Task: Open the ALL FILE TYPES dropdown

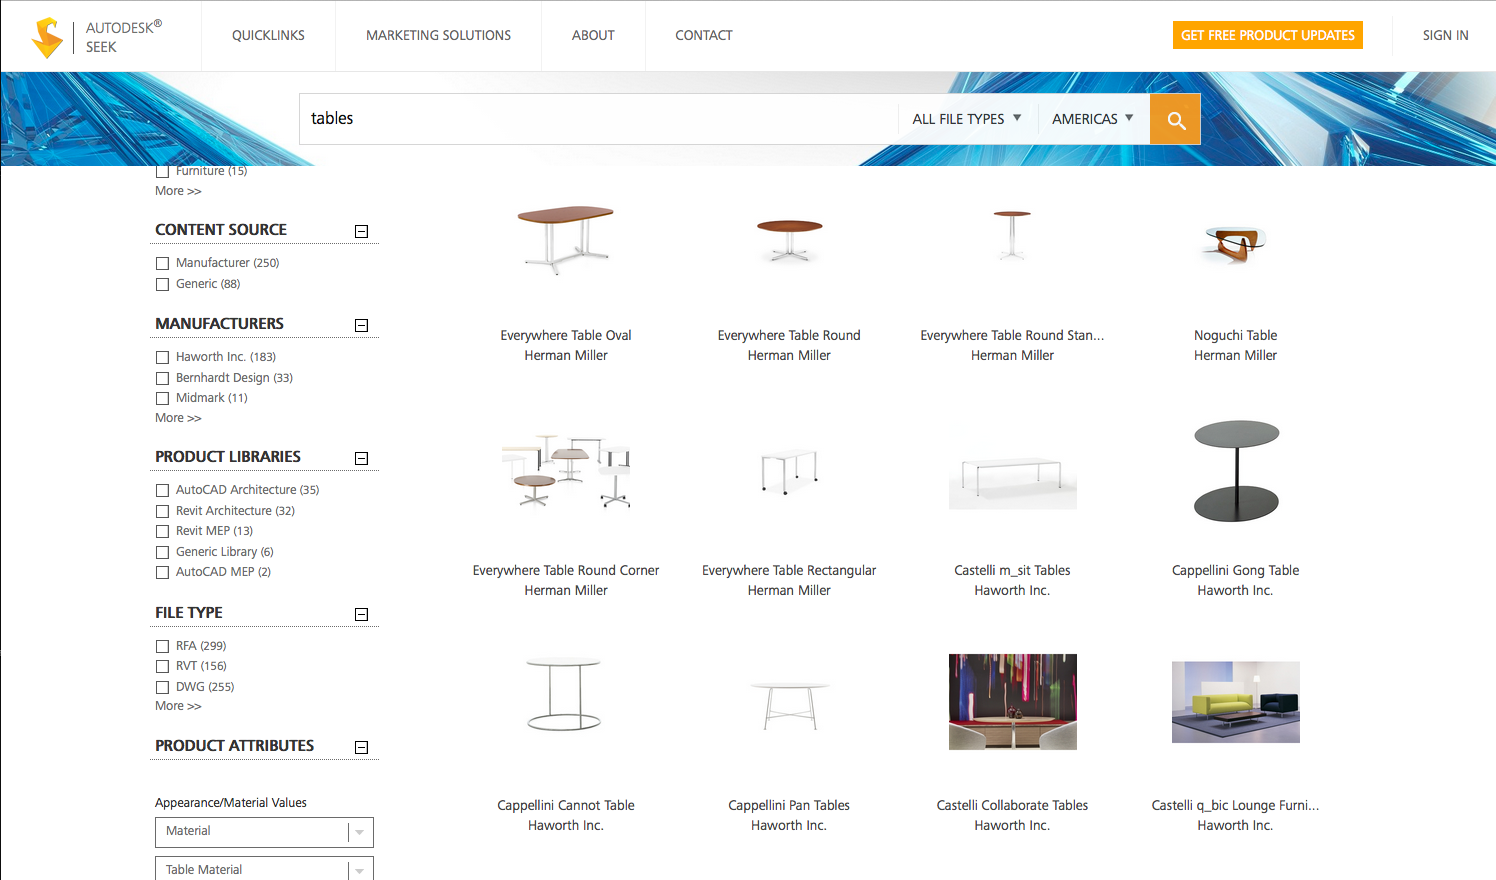Action: click(x=965, y=118)
